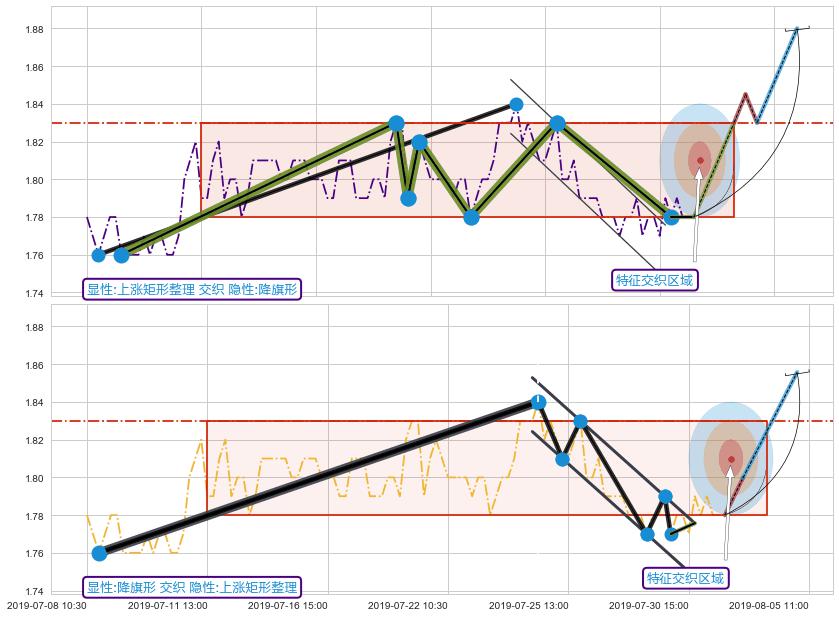Click the white upward arrow in bottom chart
The height and width of the screenshot is (617, 839).
[x=728, y=510]
